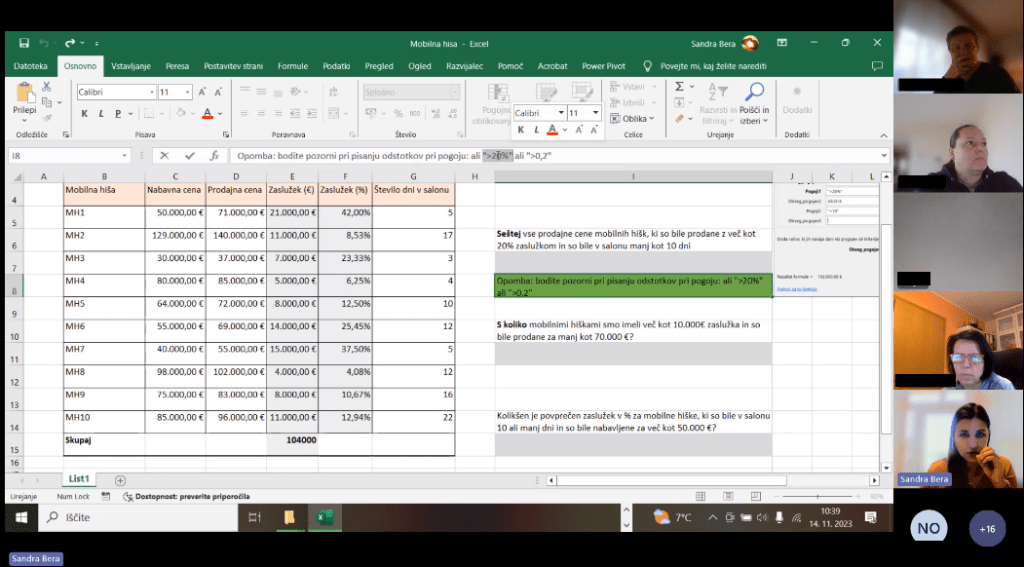Screen dimensions: 1024x567
Task: Switch to the Vstavljanje tab
Action: [131, 66]
